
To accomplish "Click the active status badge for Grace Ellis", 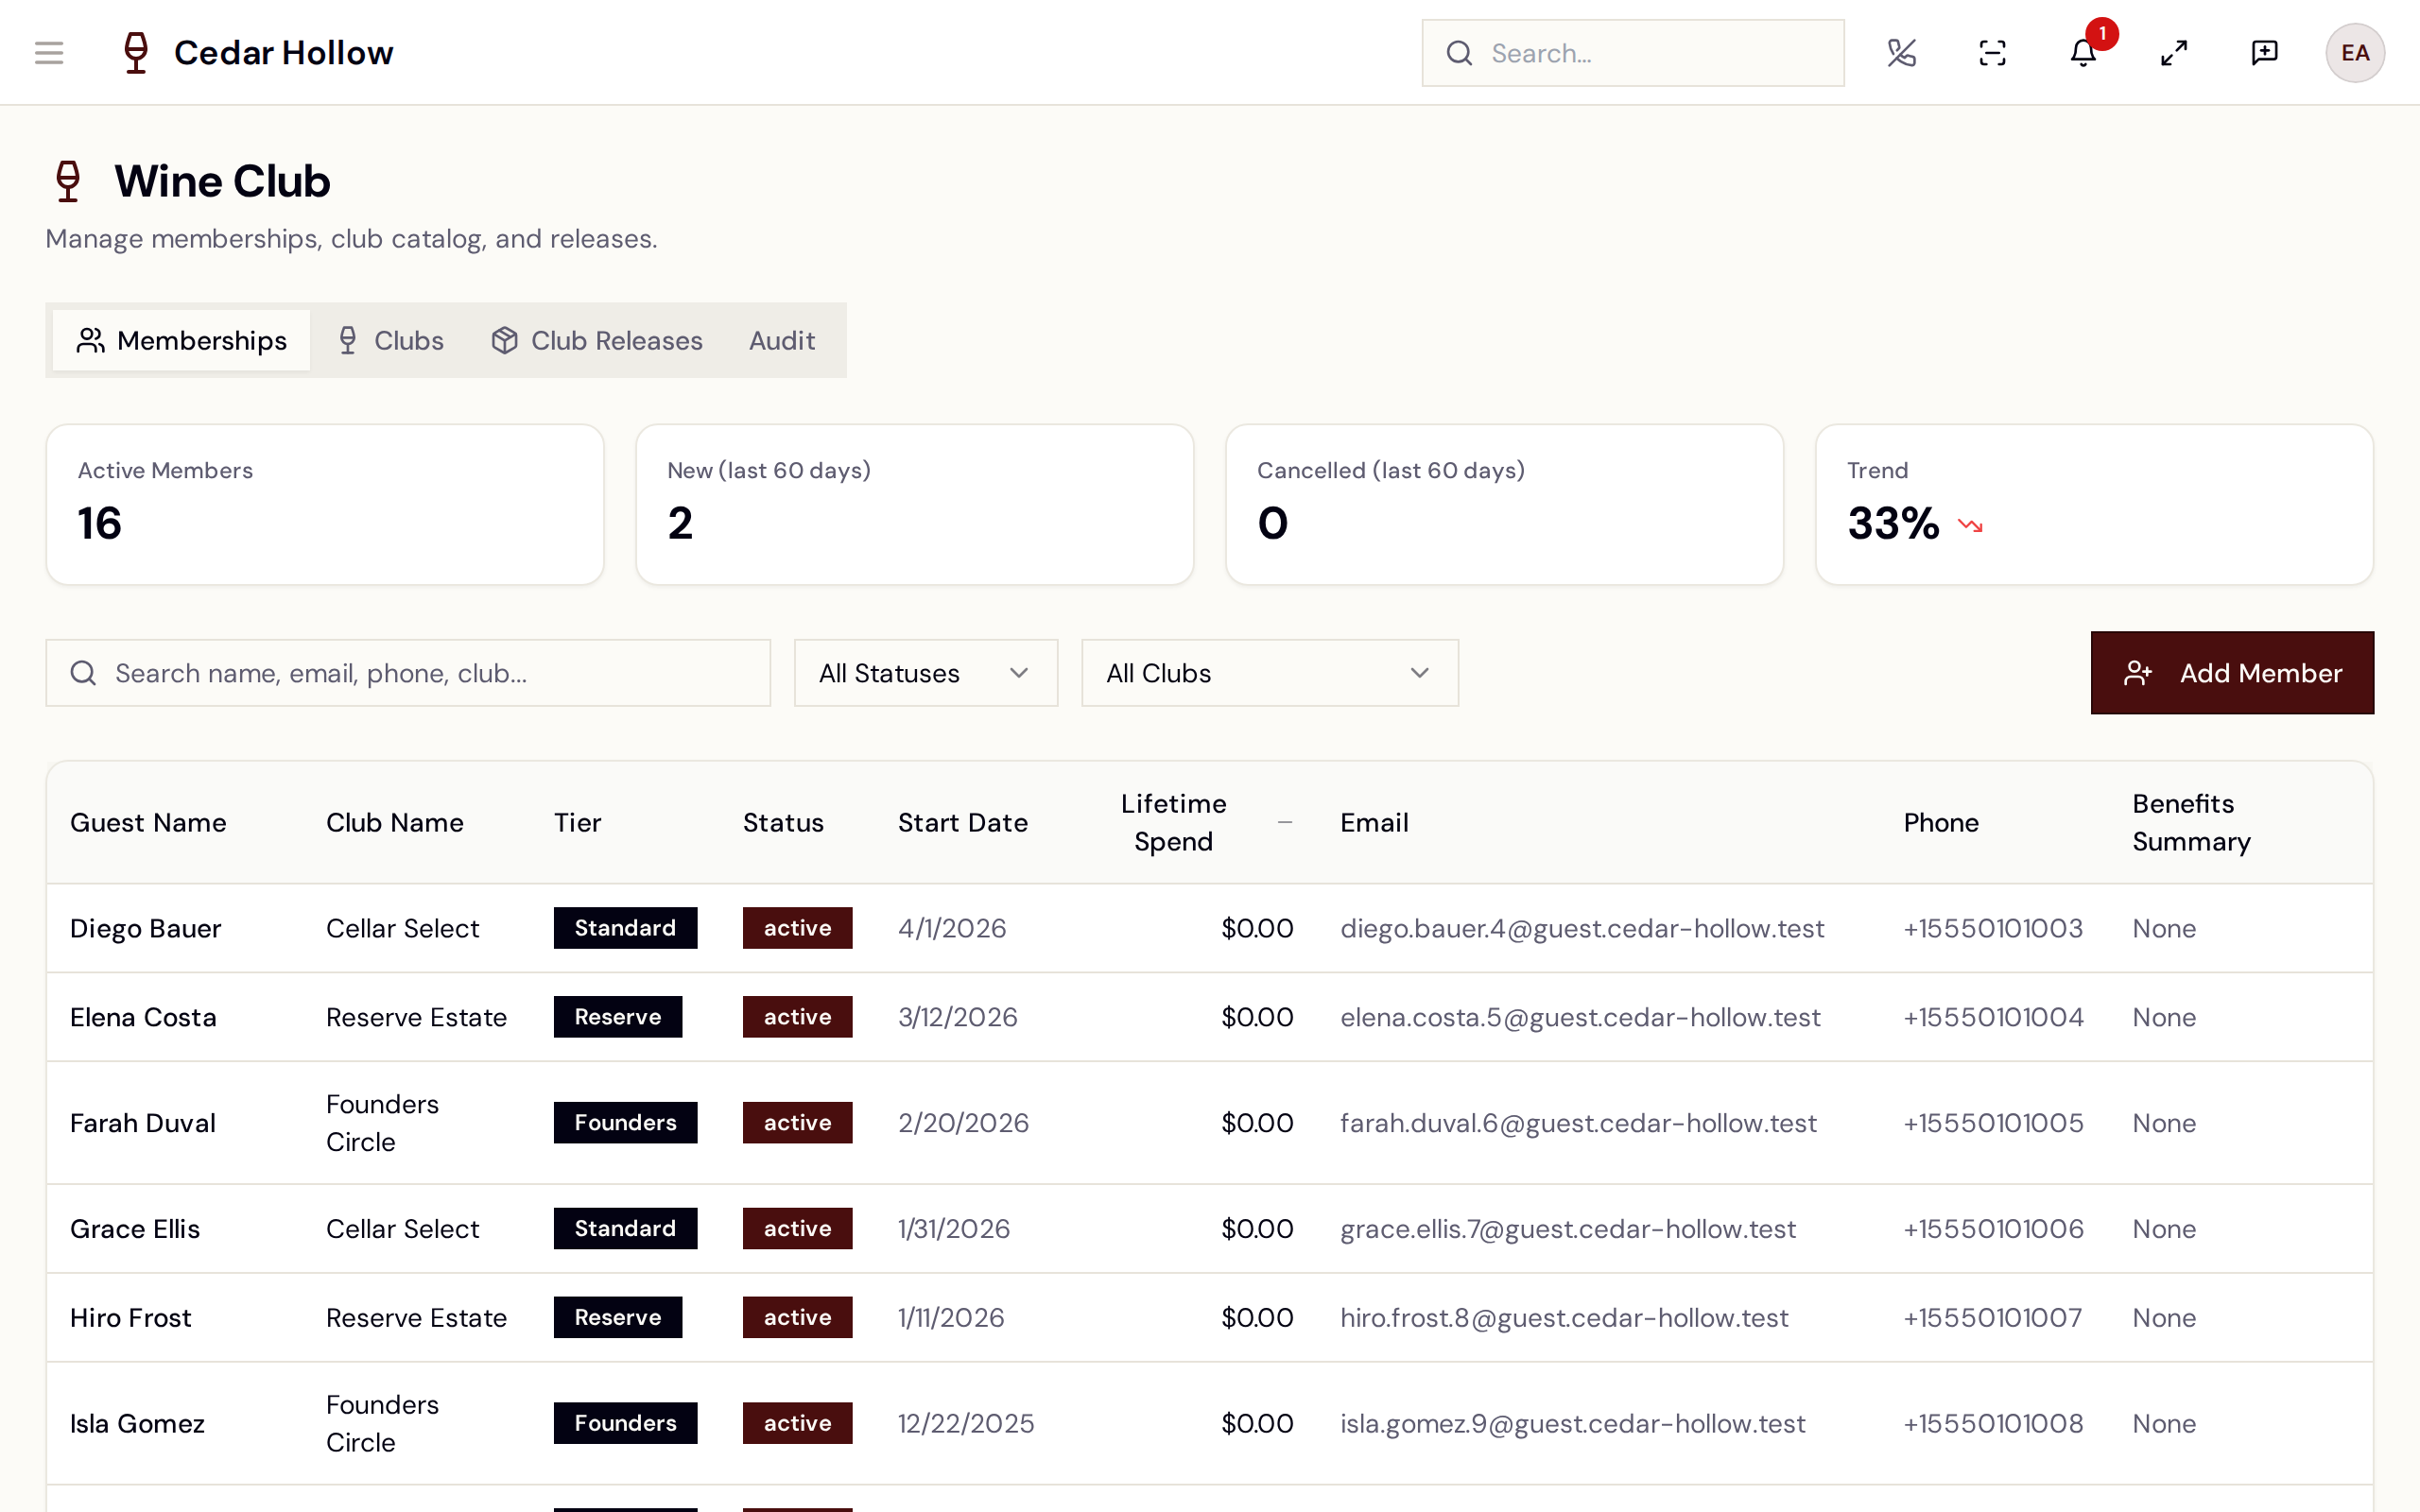I will pyautogui.click(x=797, y=1228).
